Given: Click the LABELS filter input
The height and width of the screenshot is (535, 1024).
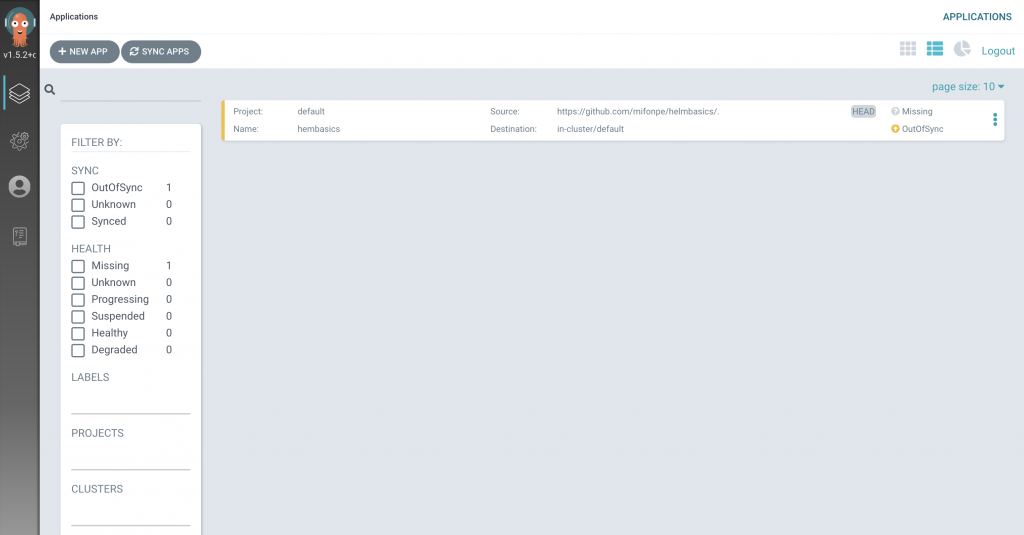Looking at the screenshot, I should [x=131, y=403].
